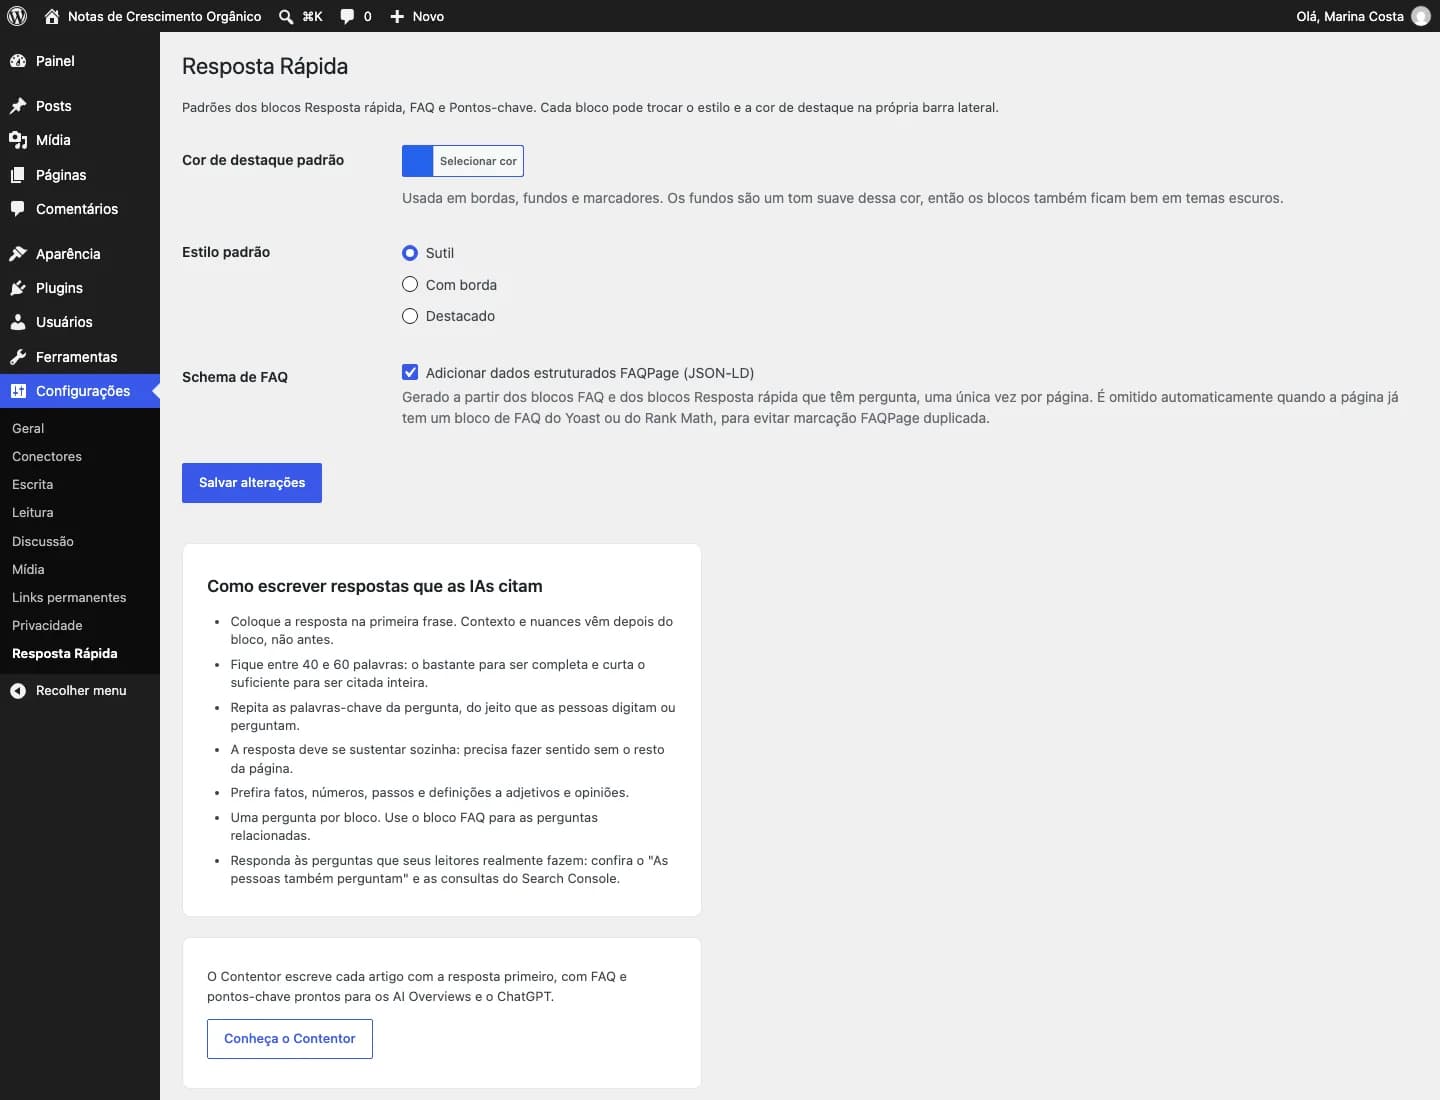Uncheck the FAQPage structured data checkbox
This screenshot has height=1100, width=1440.
410,372
